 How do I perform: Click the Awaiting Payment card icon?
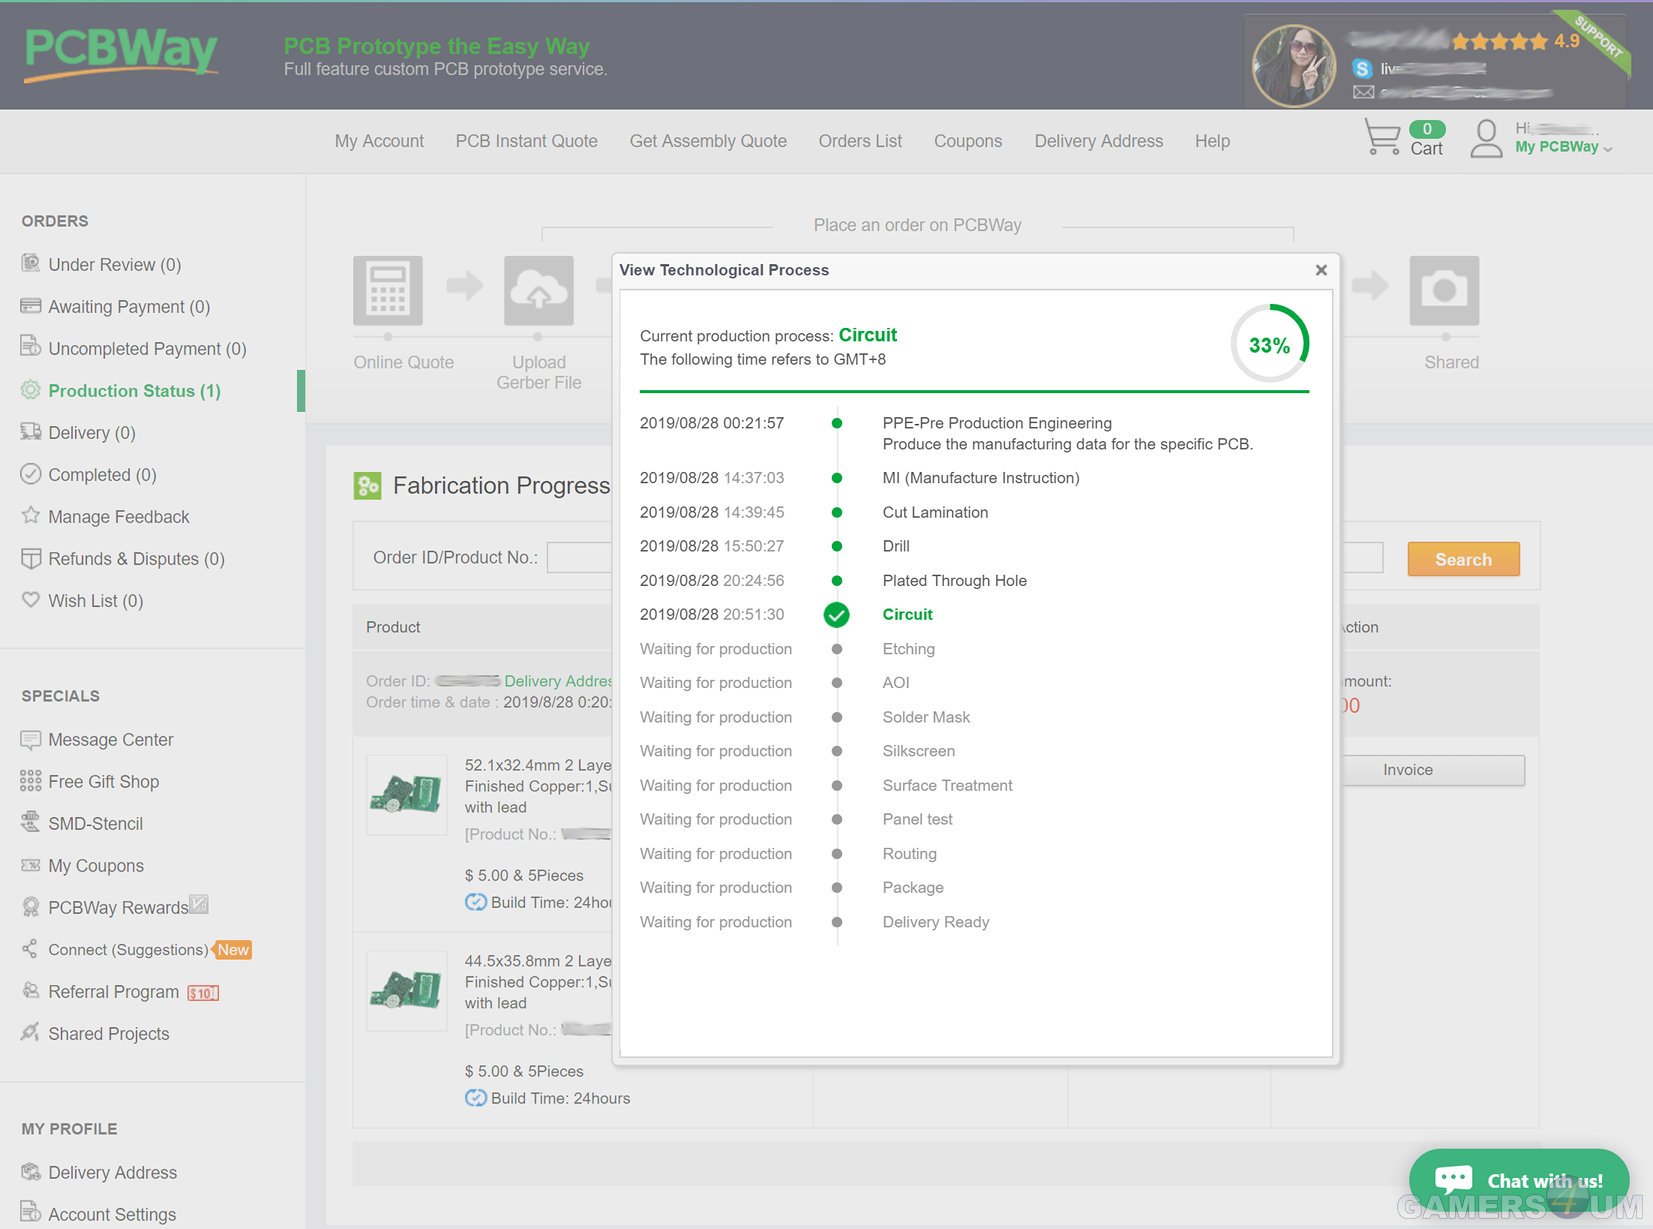tap(31, 305)
